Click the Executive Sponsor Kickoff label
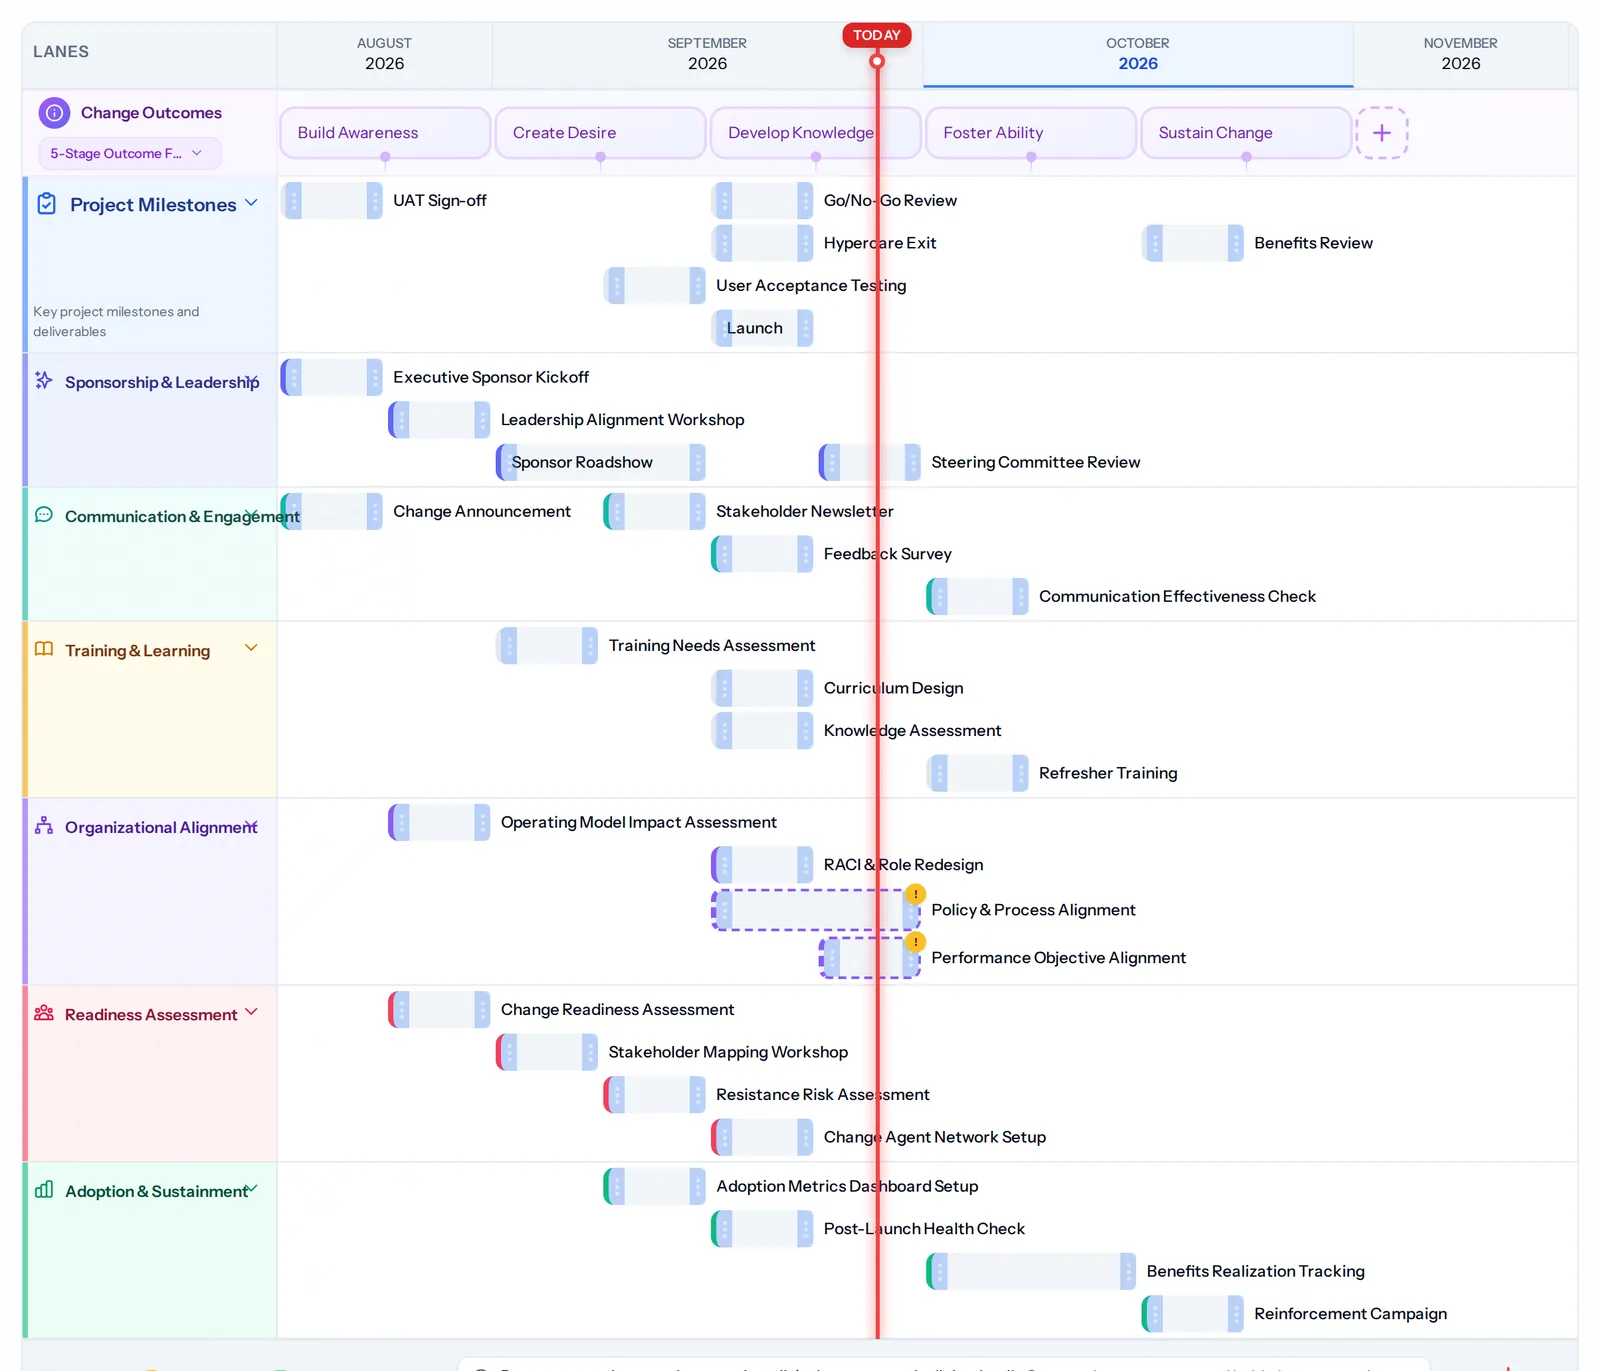 click(491, 377)
